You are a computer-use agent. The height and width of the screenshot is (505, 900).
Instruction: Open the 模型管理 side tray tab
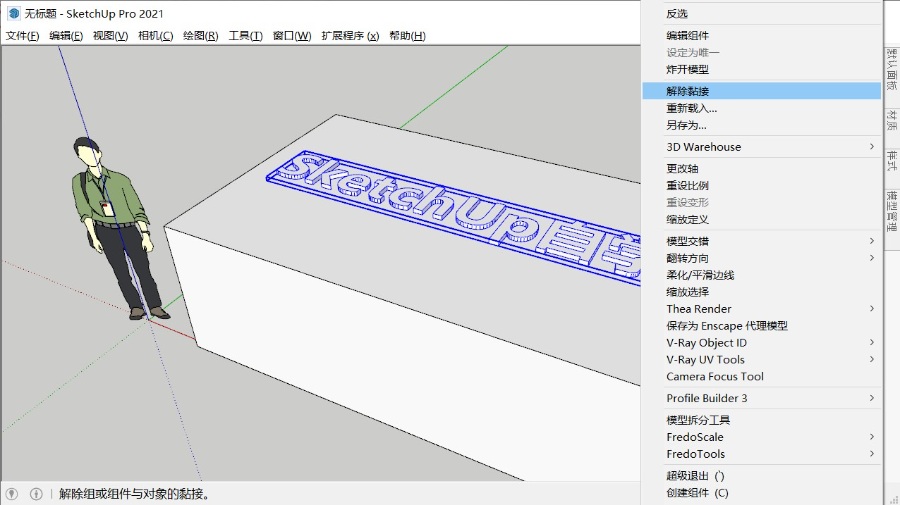(891, 211)
